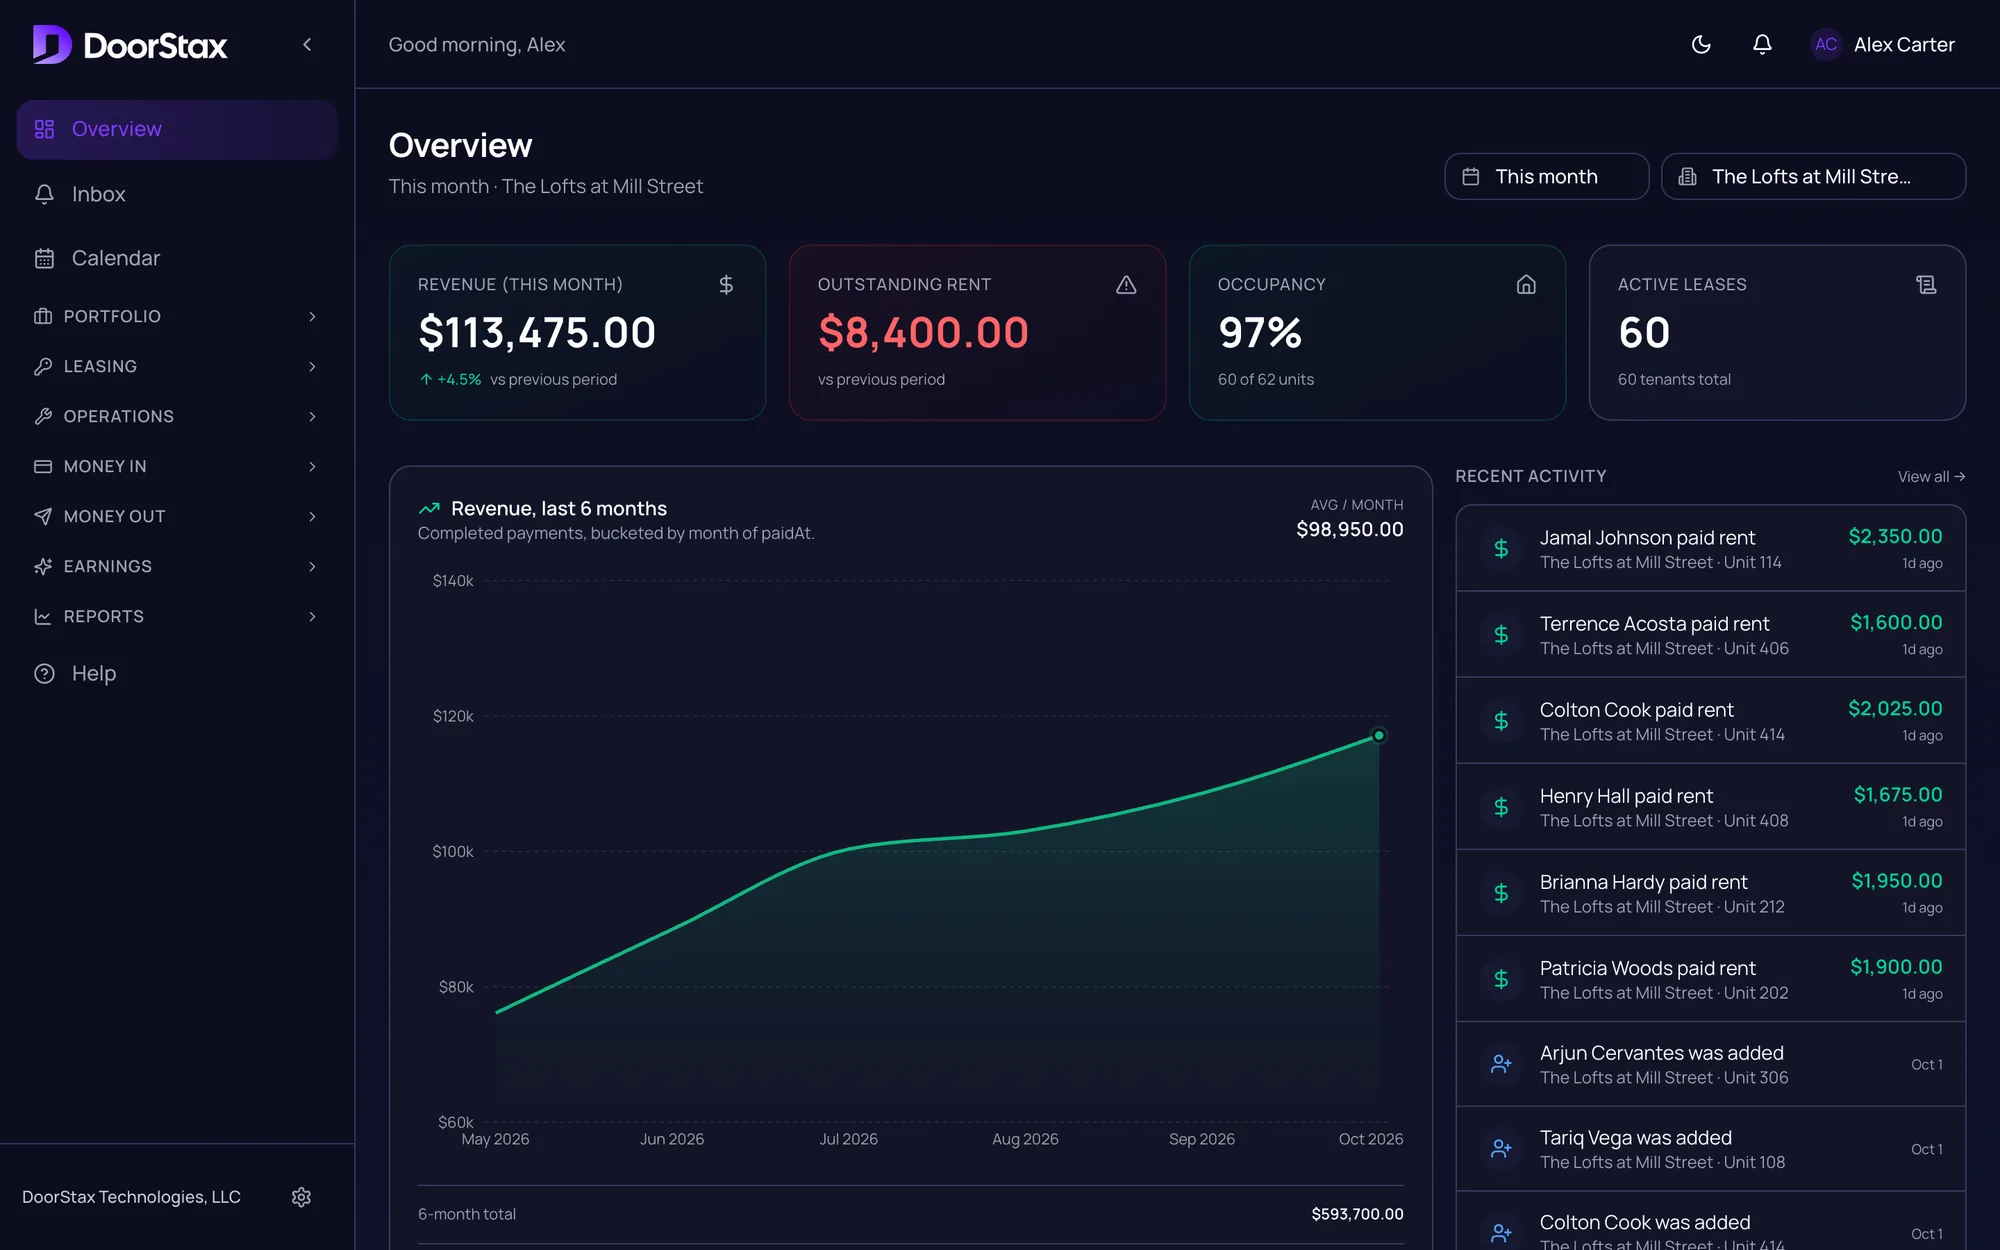Click the 6-month total $593,700.00 value

point(1357,1214)
